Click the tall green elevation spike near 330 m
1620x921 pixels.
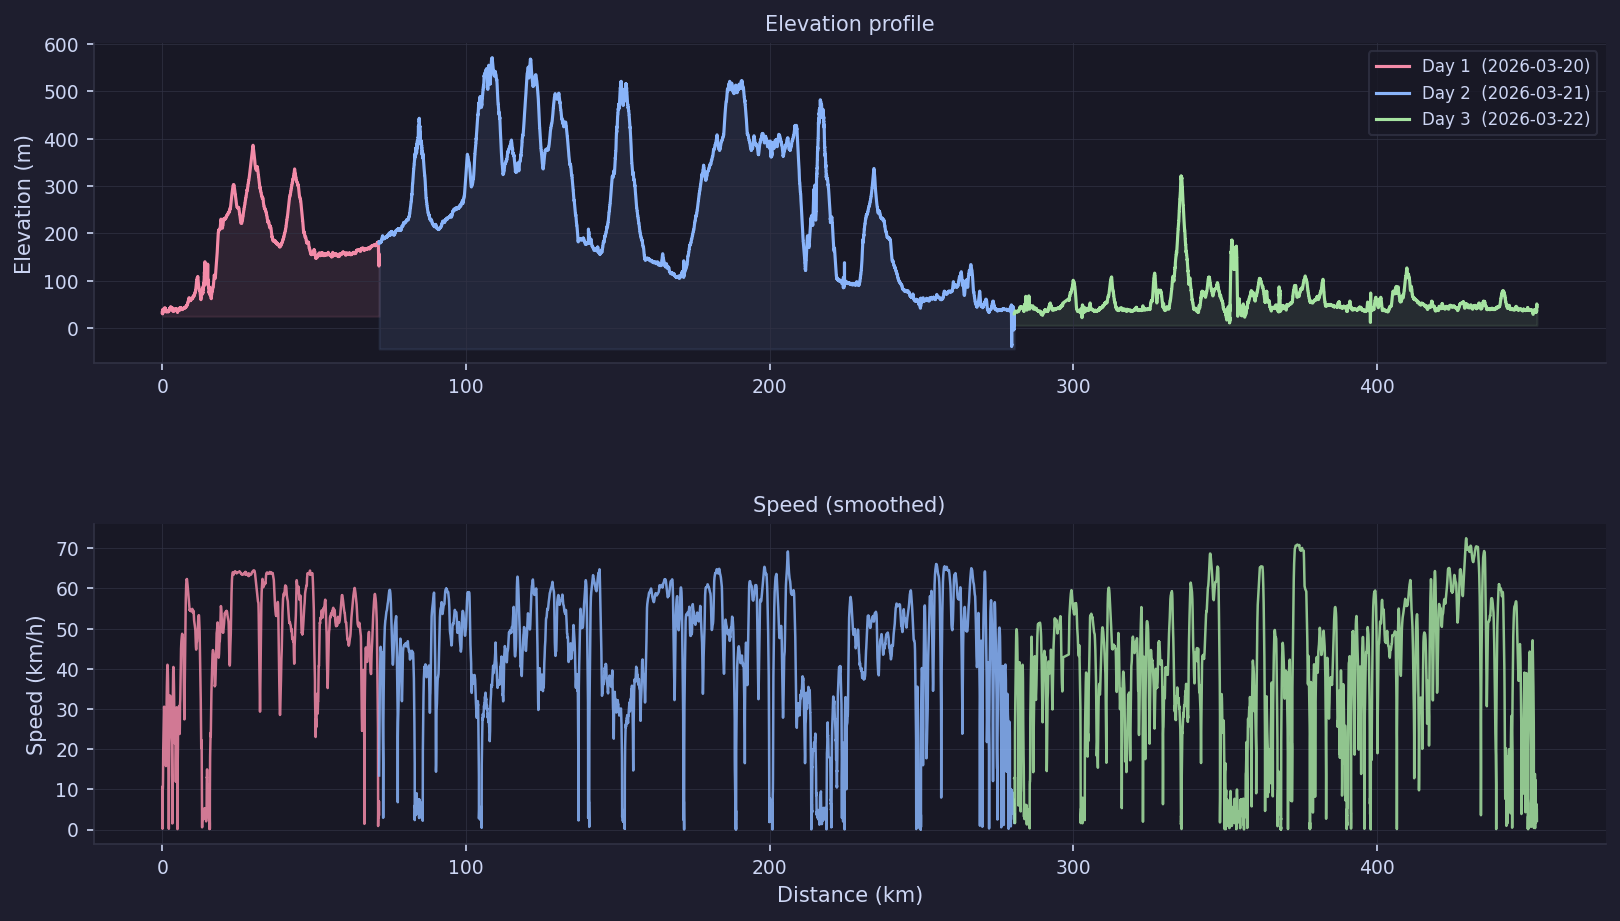(x=1183, y=178)
